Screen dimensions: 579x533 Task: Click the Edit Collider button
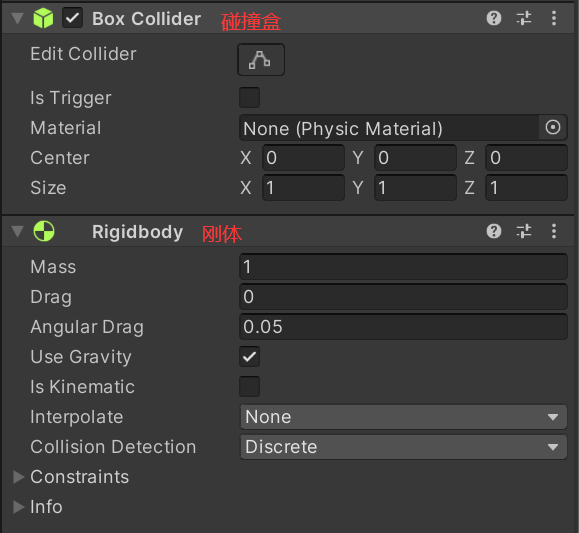(261, 59)
